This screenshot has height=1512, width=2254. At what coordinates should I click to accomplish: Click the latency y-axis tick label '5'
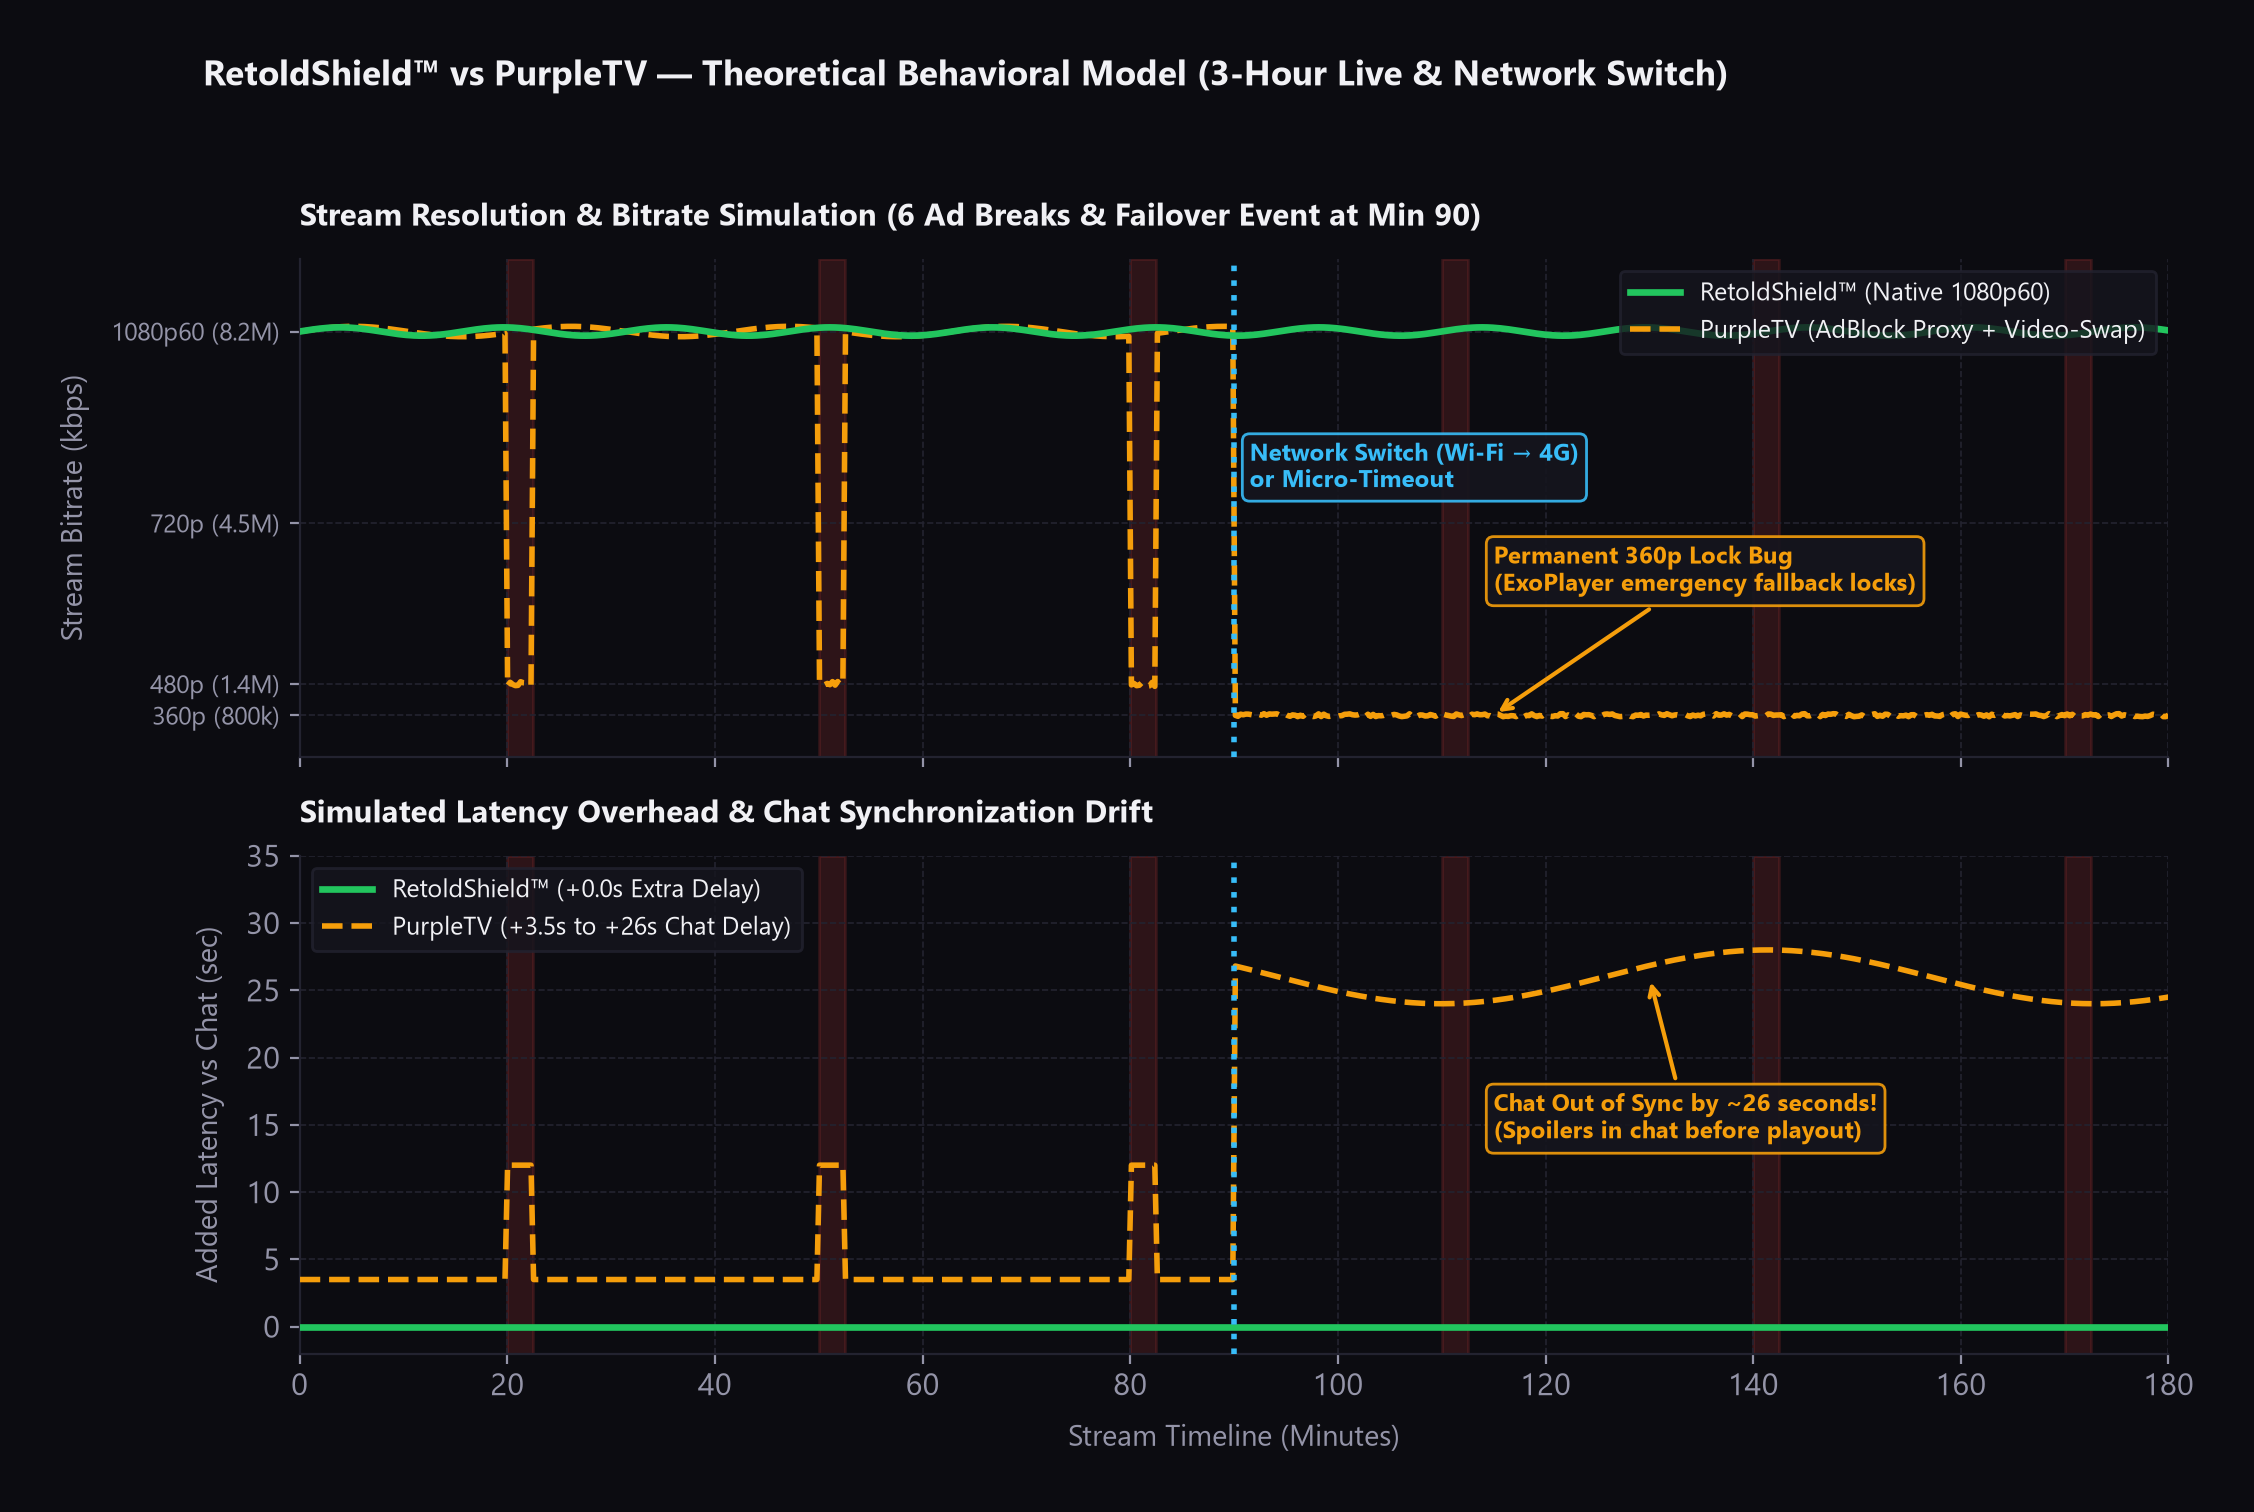[271, 1260]
